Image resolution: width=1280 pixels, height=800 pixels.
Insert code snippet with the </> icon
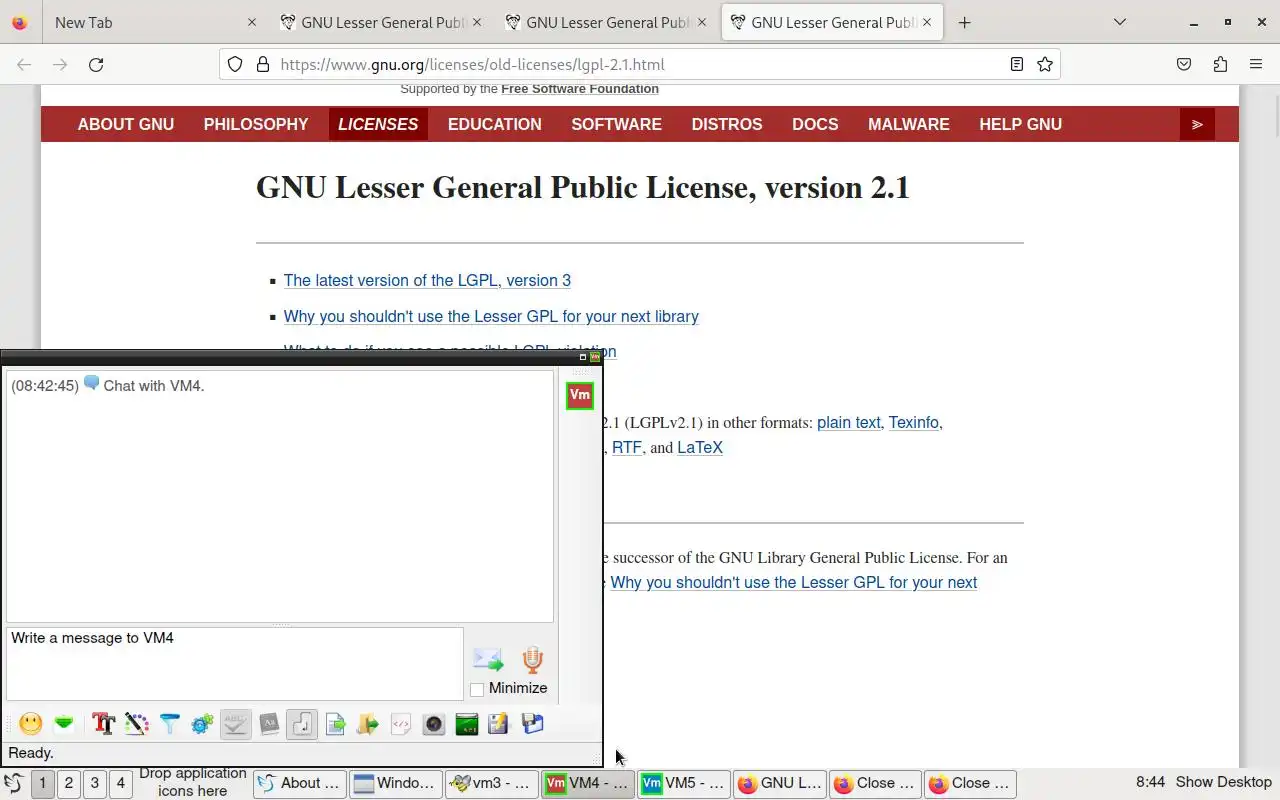[401, 724]
